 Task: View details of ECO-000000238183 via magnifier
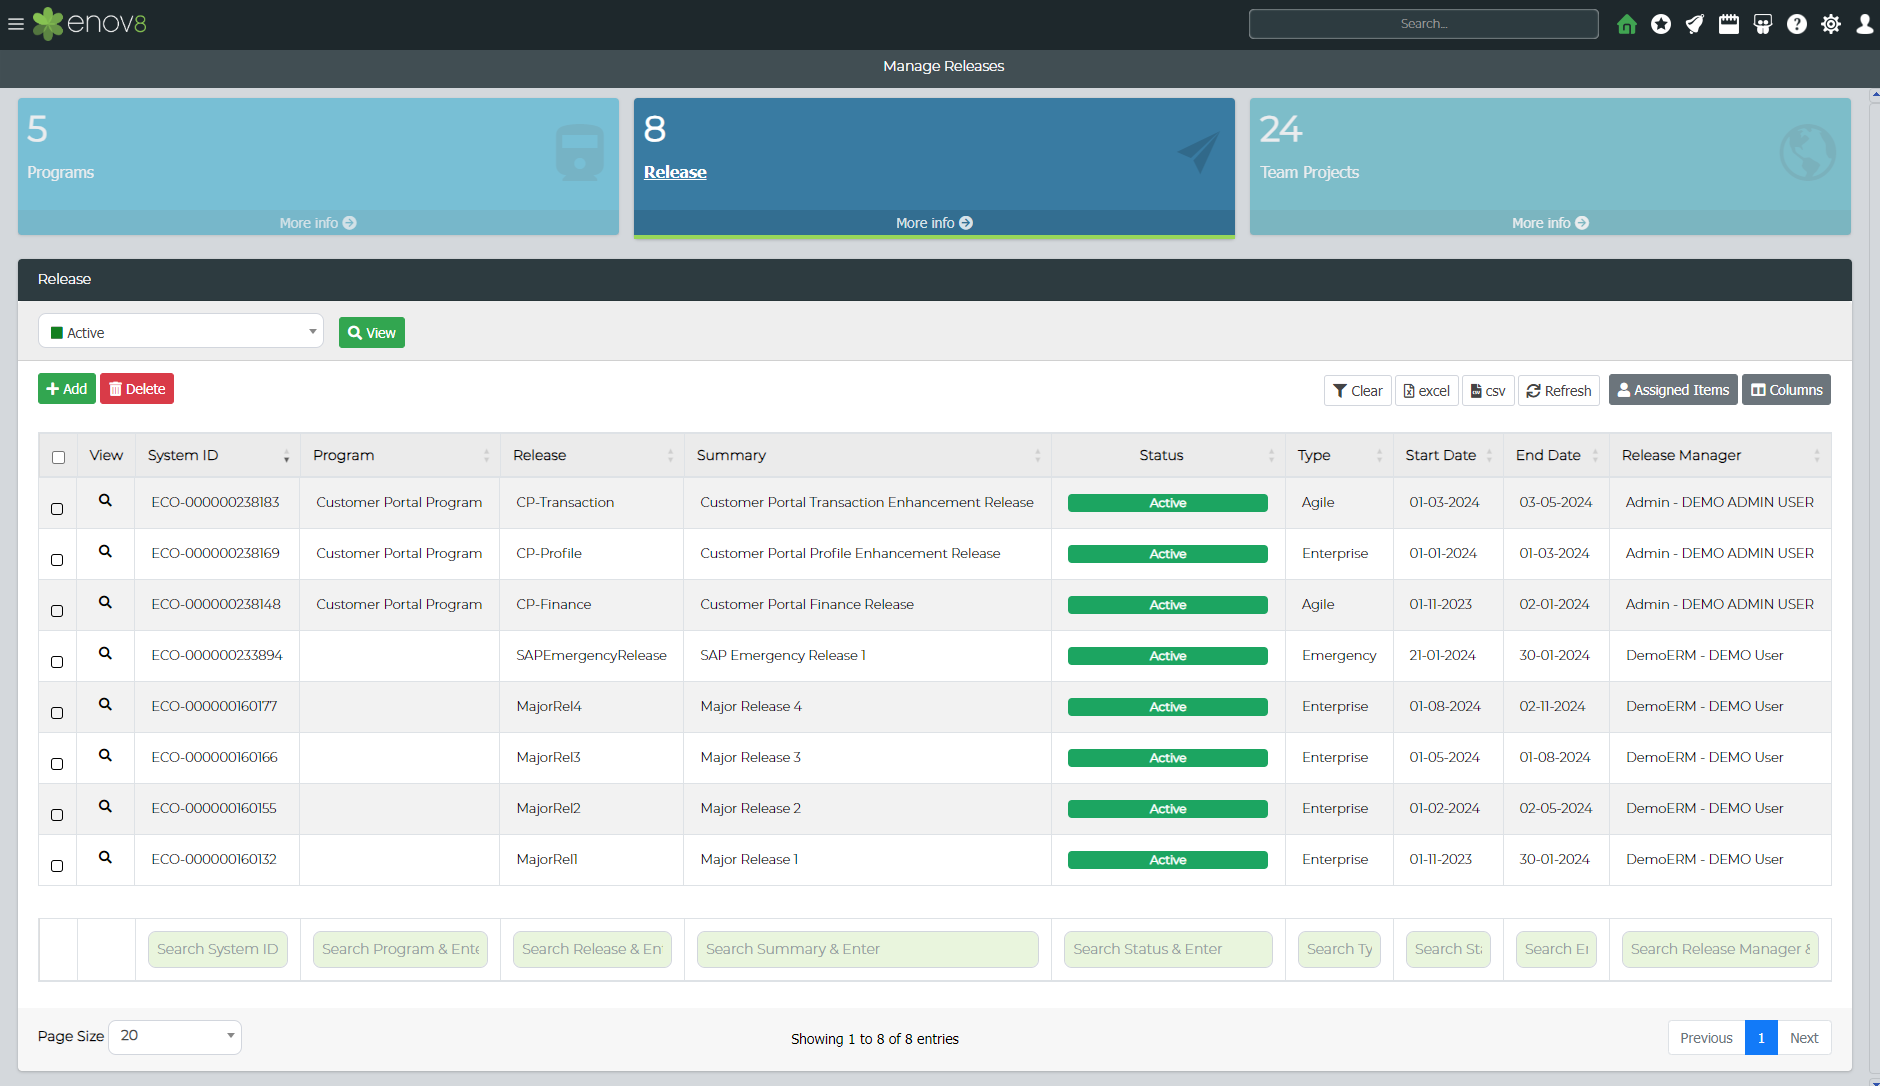tap(105, 501)
